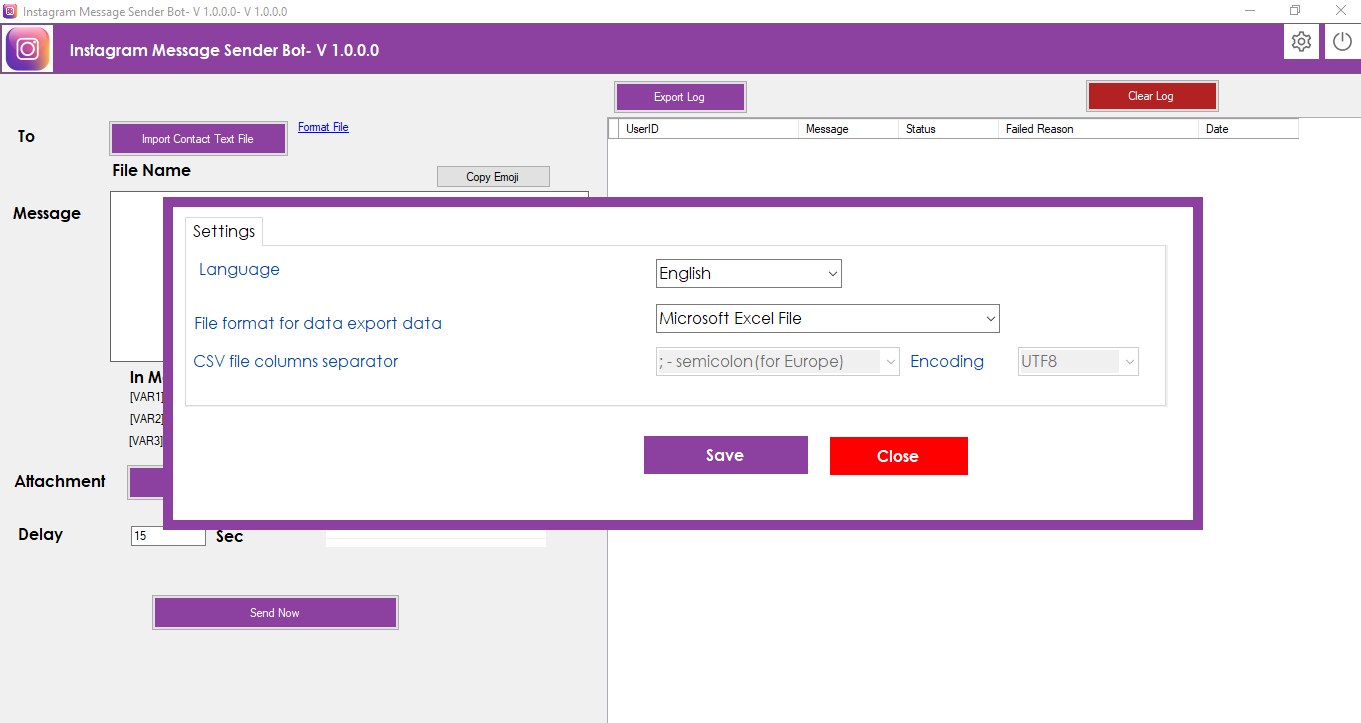Click Import Contact Text File button

[198, 139]
